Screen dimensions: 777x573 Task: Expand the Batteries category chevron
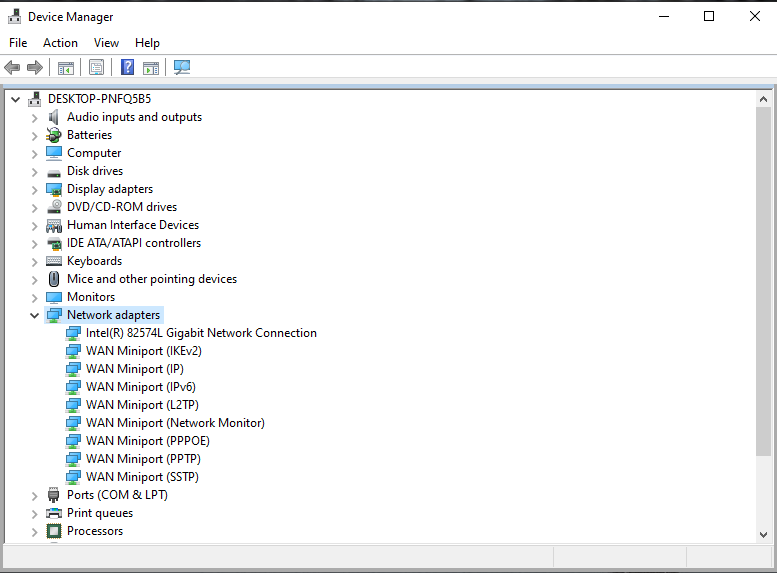(34, 136)
